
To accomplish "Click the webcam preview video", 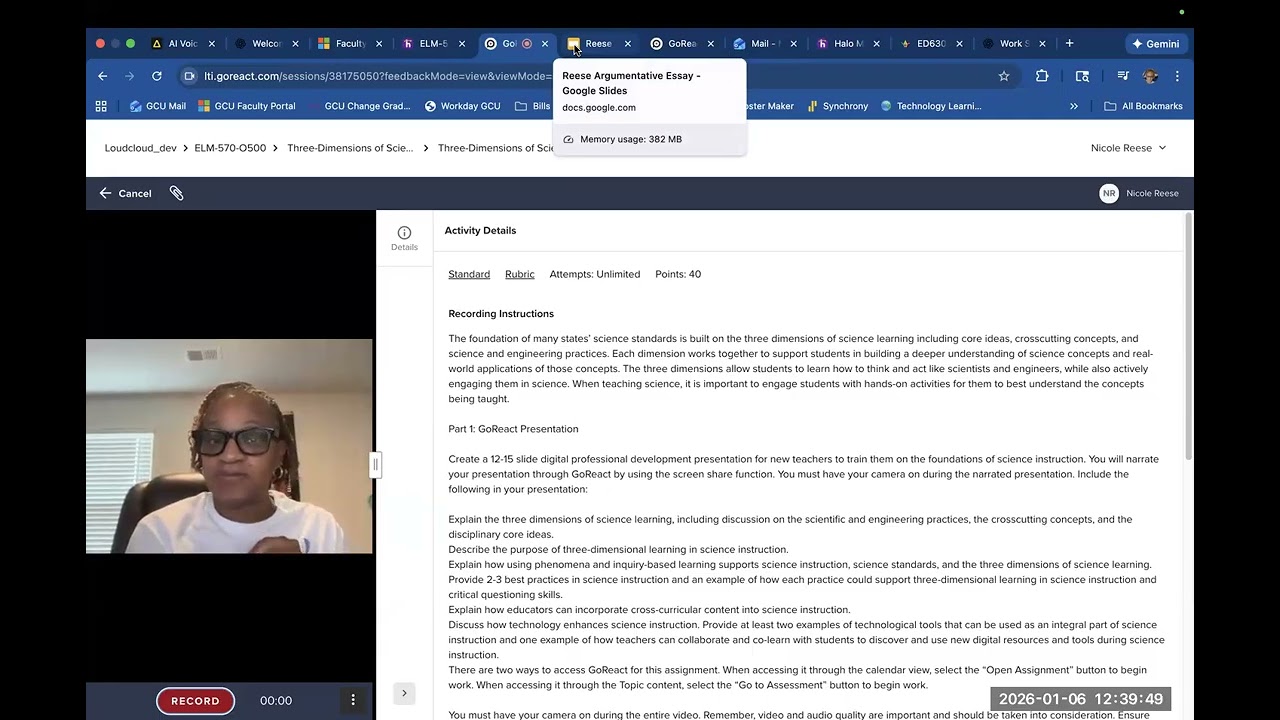I will tap(229, 446).
